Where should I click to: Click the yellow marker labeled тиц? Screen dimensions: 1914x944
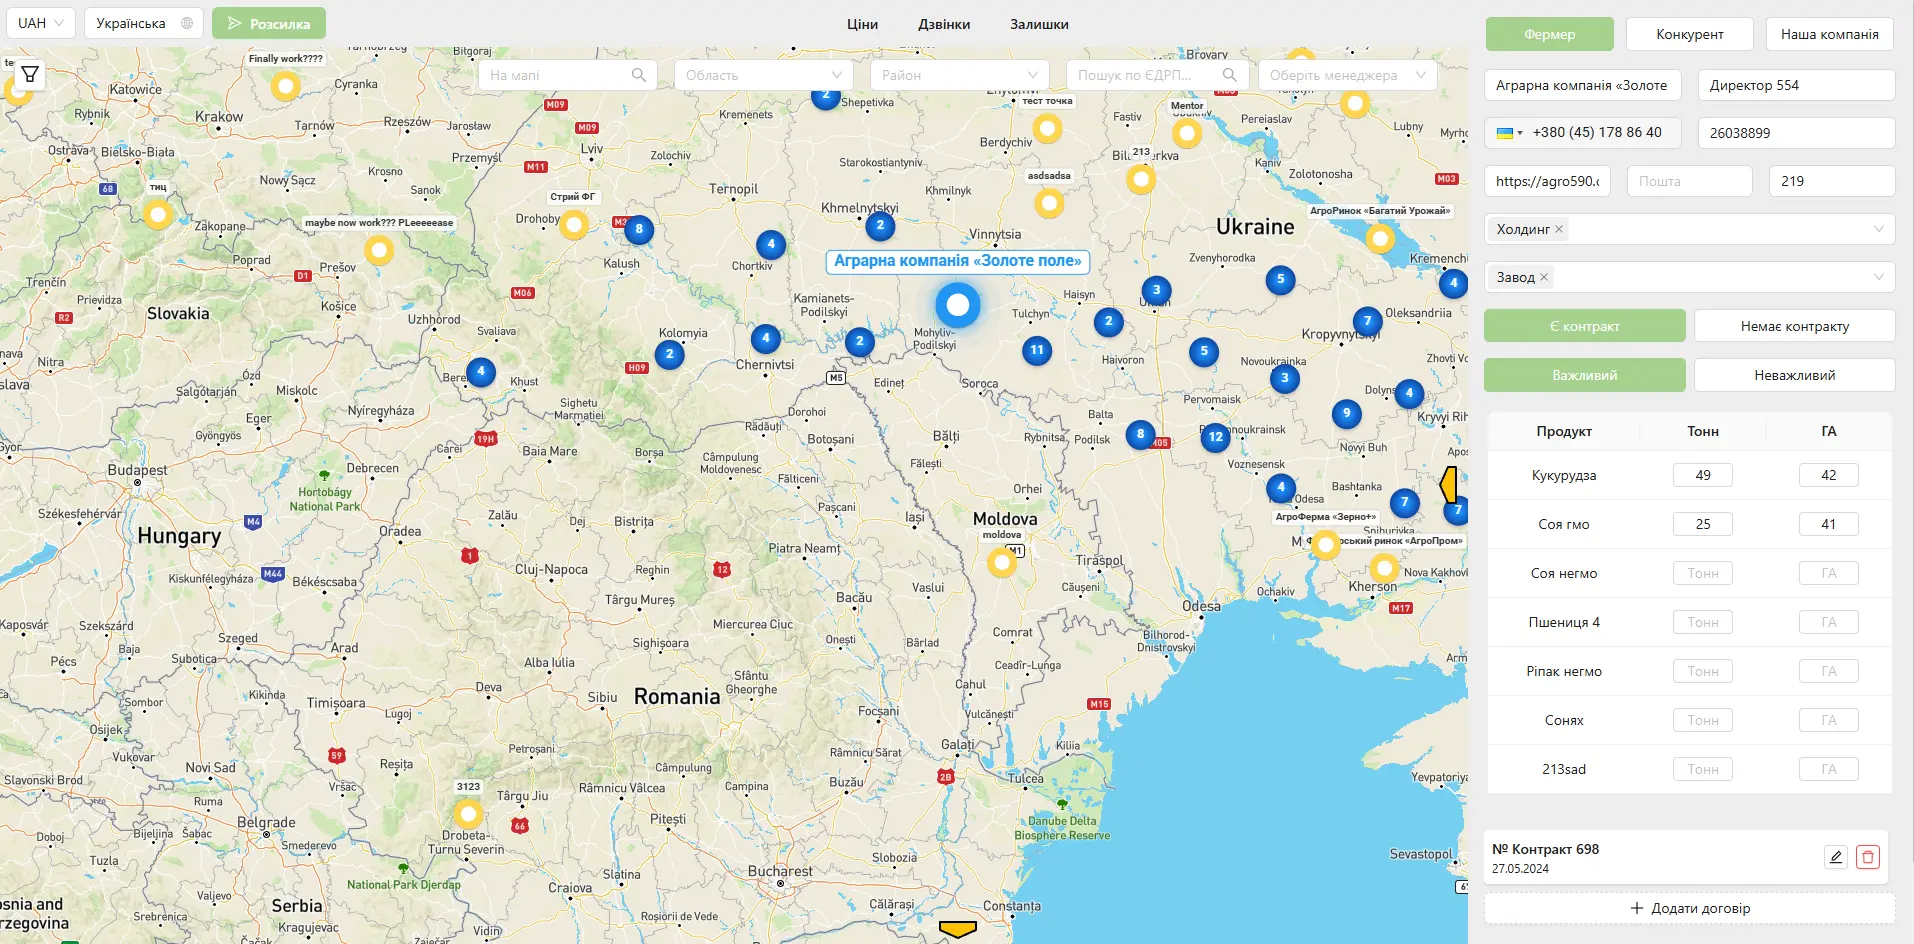tap(158, 214)
